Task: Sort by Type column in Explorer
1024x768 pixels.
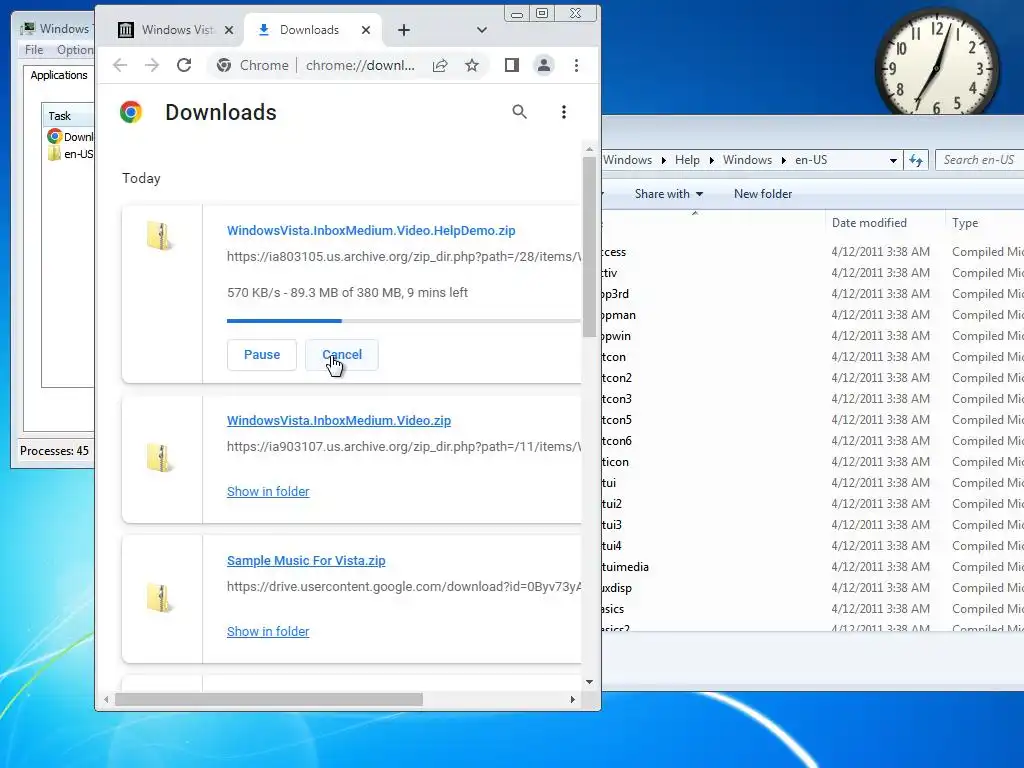Action: pyautogui.click(x=965, y=223)
